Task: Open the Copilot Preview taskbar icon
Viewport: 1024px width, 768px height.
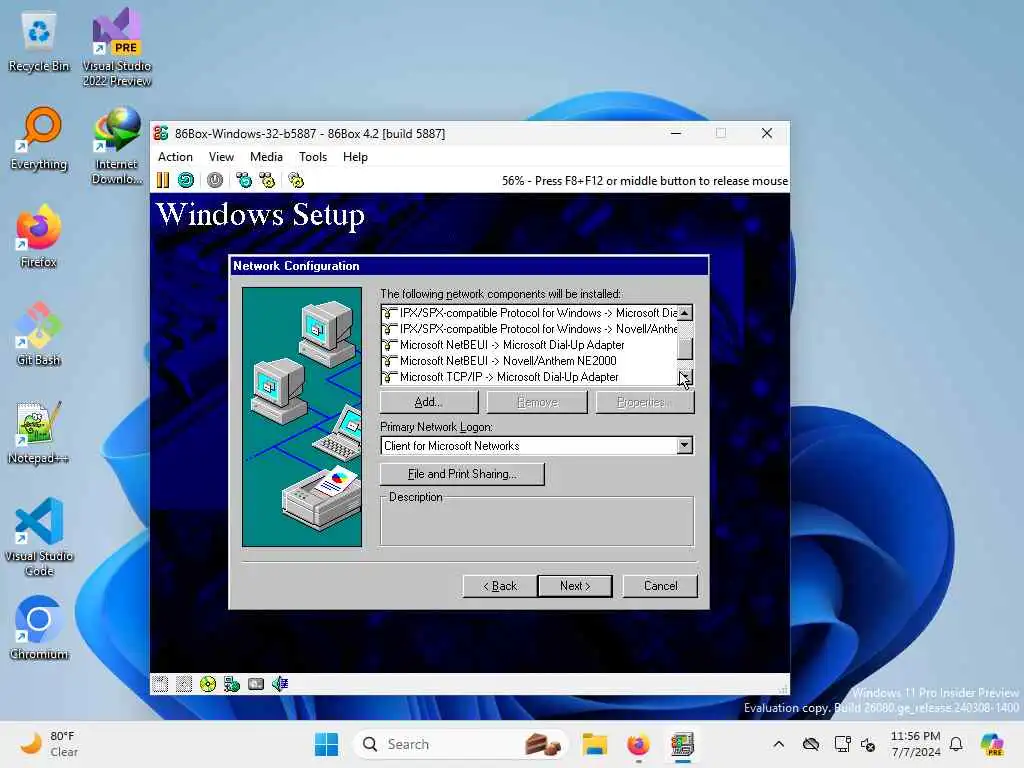Action: point(992,744)
